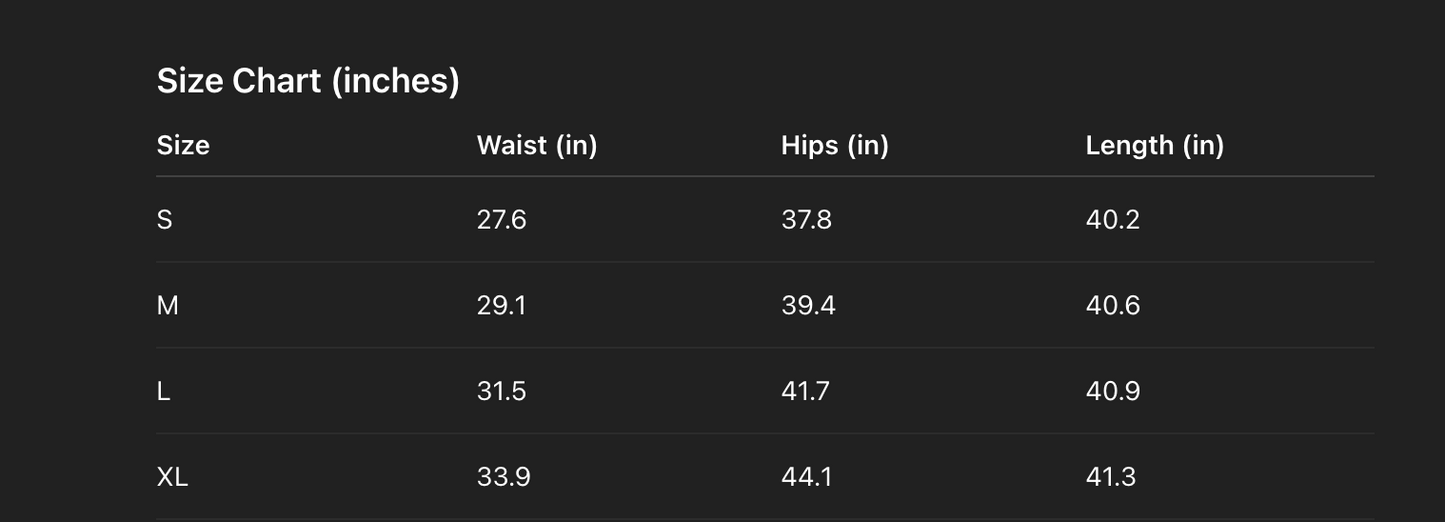Click the 41.3 length cell for XL
Image resolution: width=1445 pixels, height=522 pixels.
click(1111, 477)
